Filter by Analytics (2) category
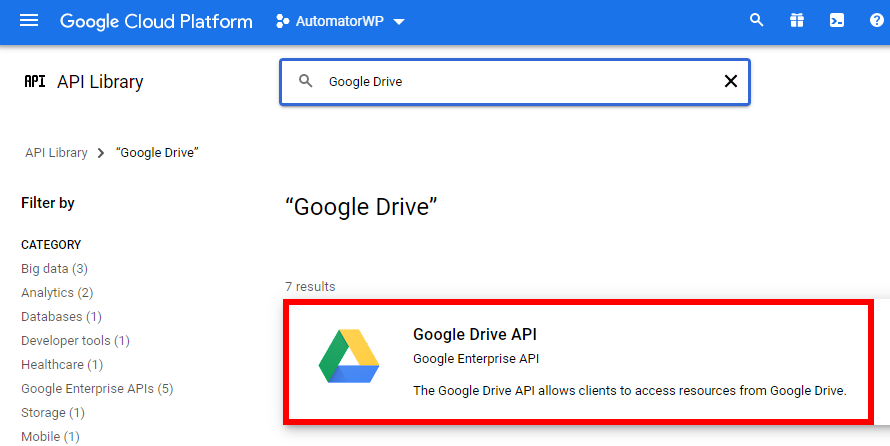Viewport: 890px width, 446px height. [57, 293]
